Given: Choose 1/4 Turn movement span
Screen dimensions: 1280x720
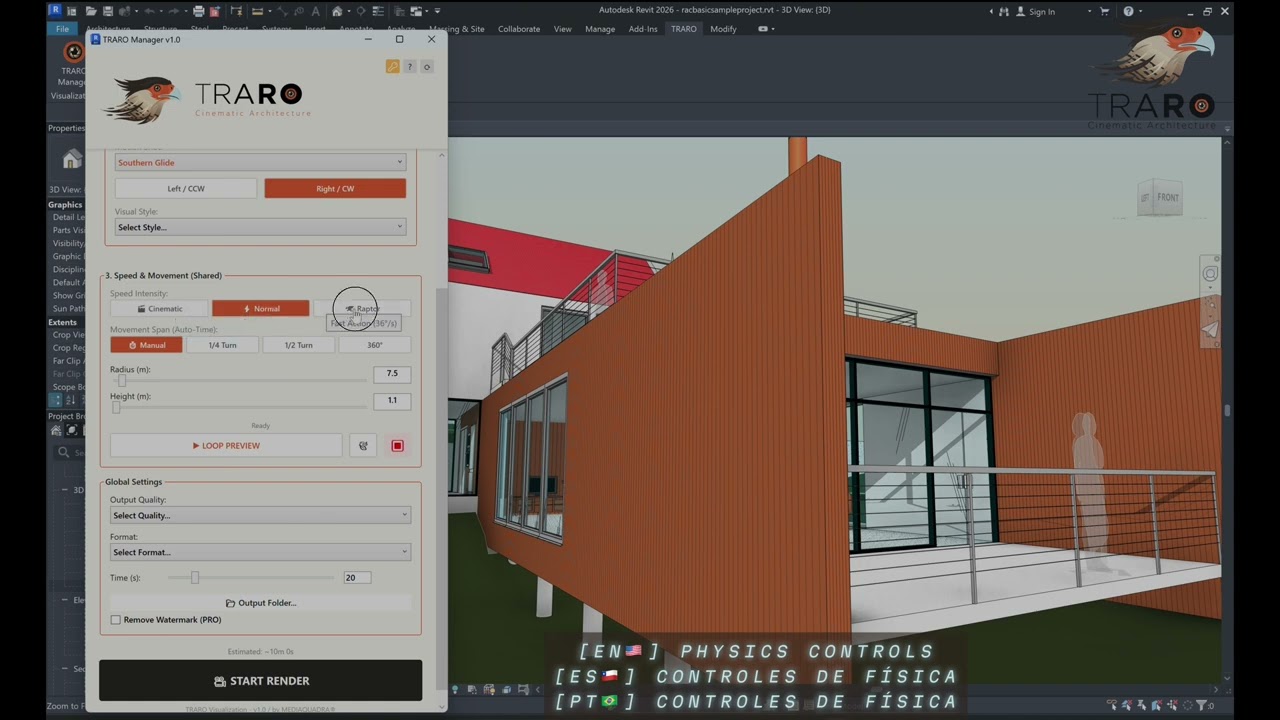Looking at the screenshot, I should click(x=222, y=345).
